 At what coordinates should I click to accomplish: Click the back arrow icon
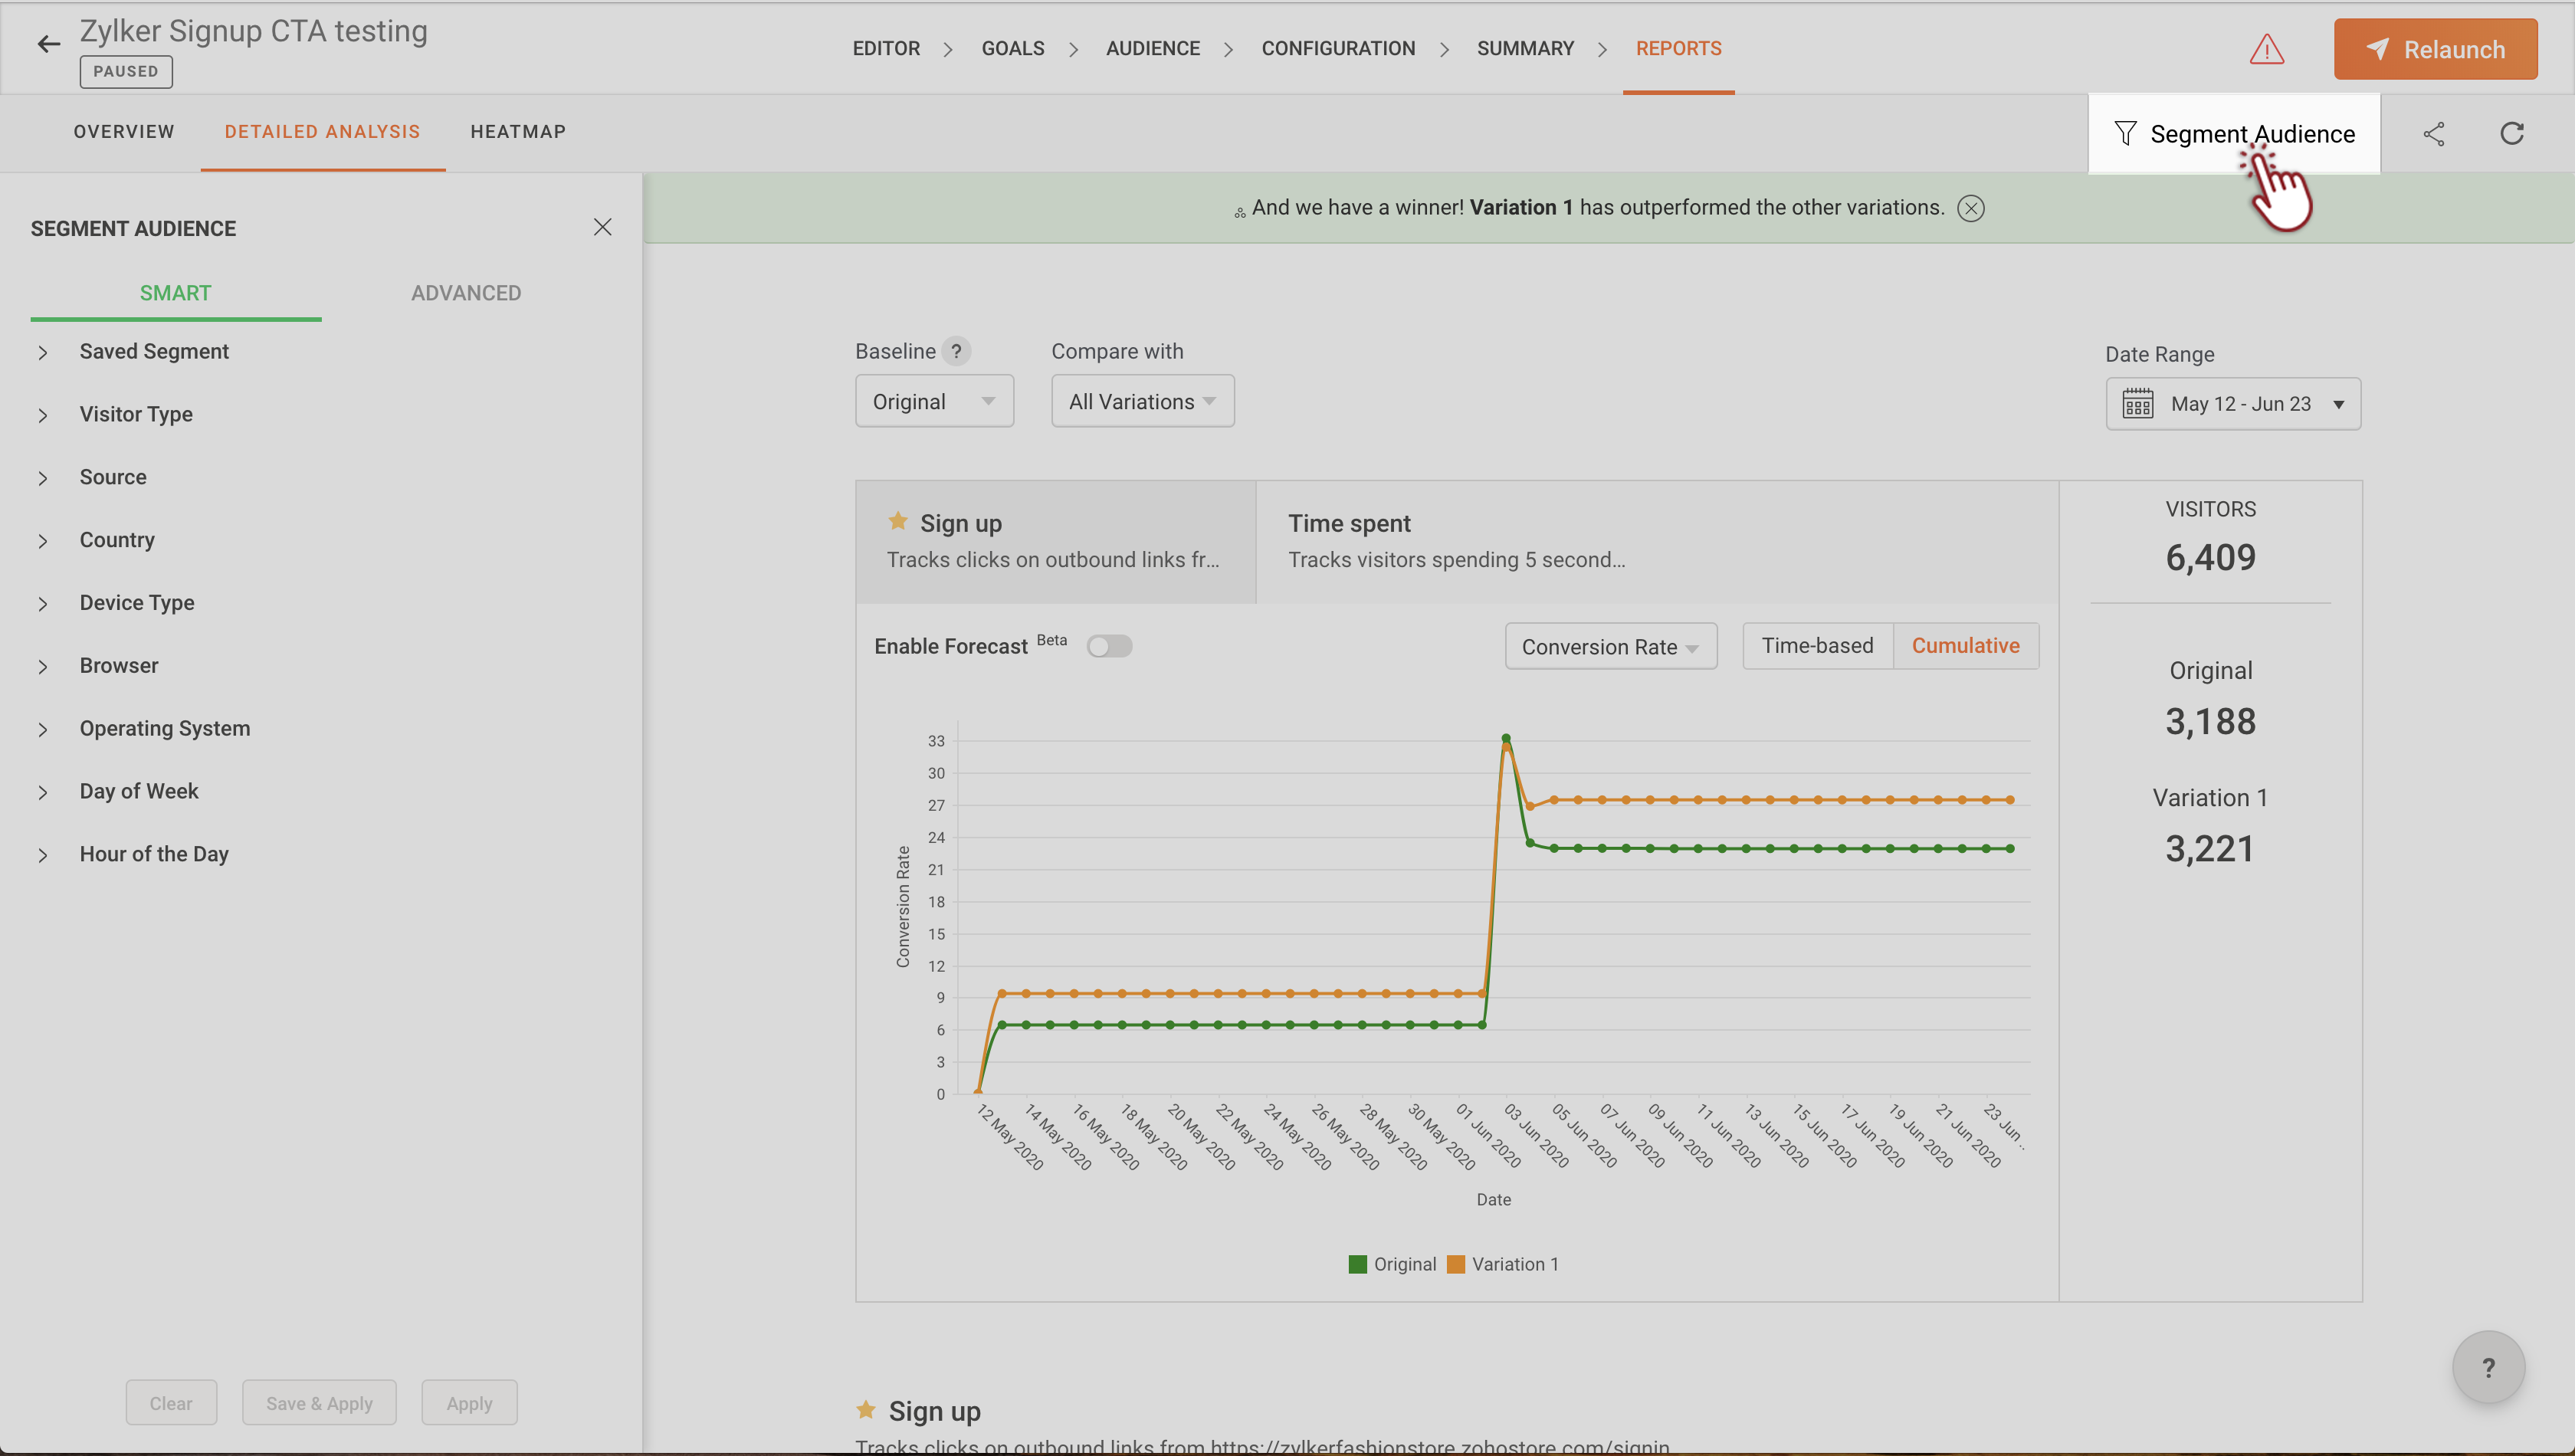[48, 44]
